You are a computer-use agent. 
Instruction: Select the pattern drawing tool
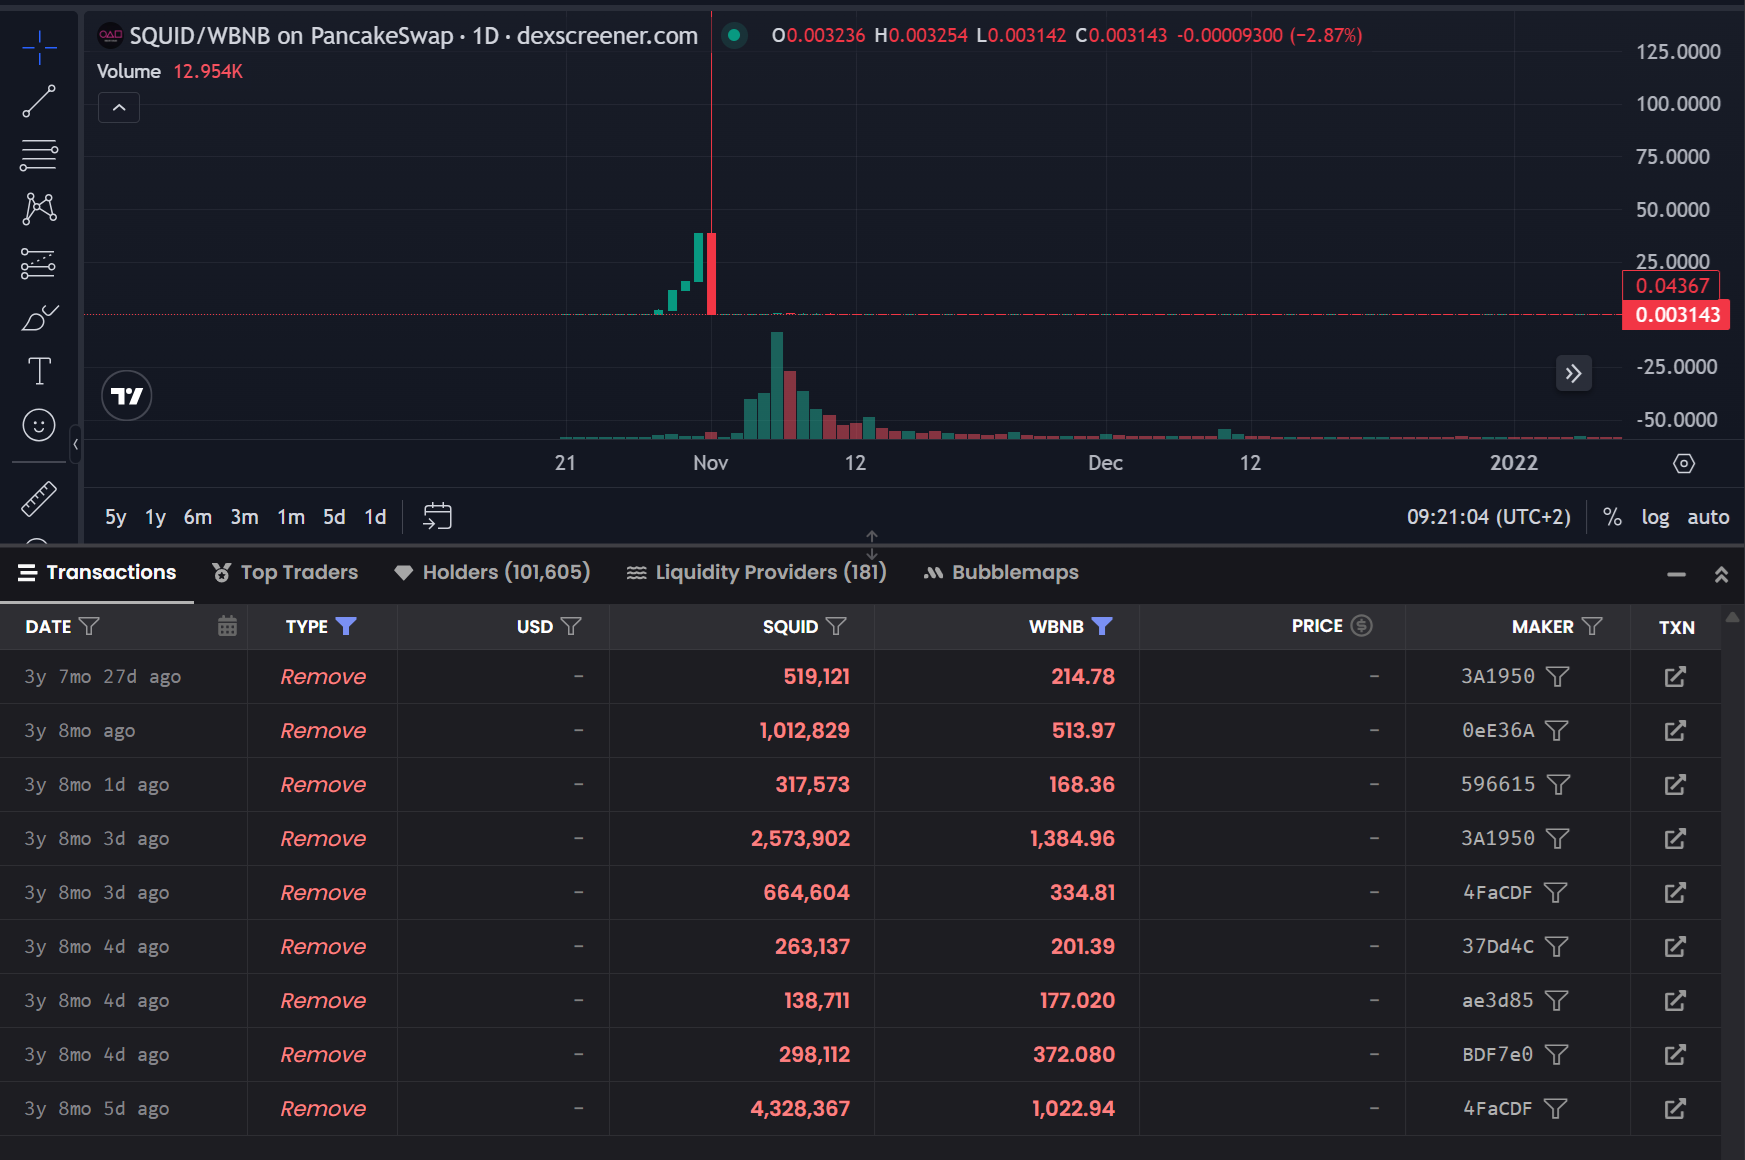click(x=39, y=209)
